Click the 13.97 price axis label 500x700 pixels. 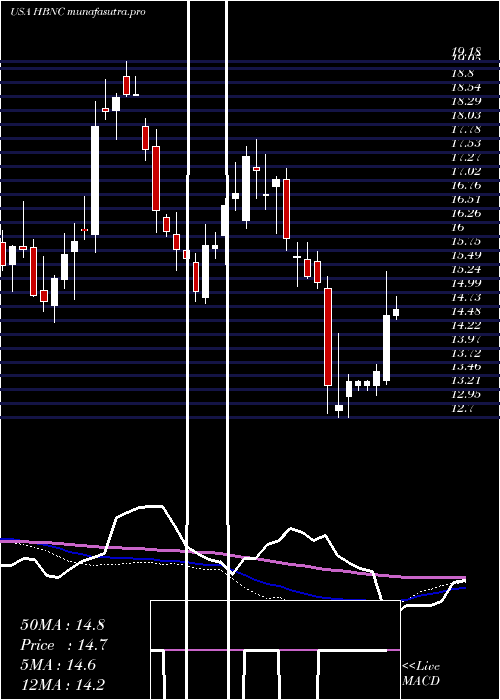pyautogui.click(x=466, y=339)
